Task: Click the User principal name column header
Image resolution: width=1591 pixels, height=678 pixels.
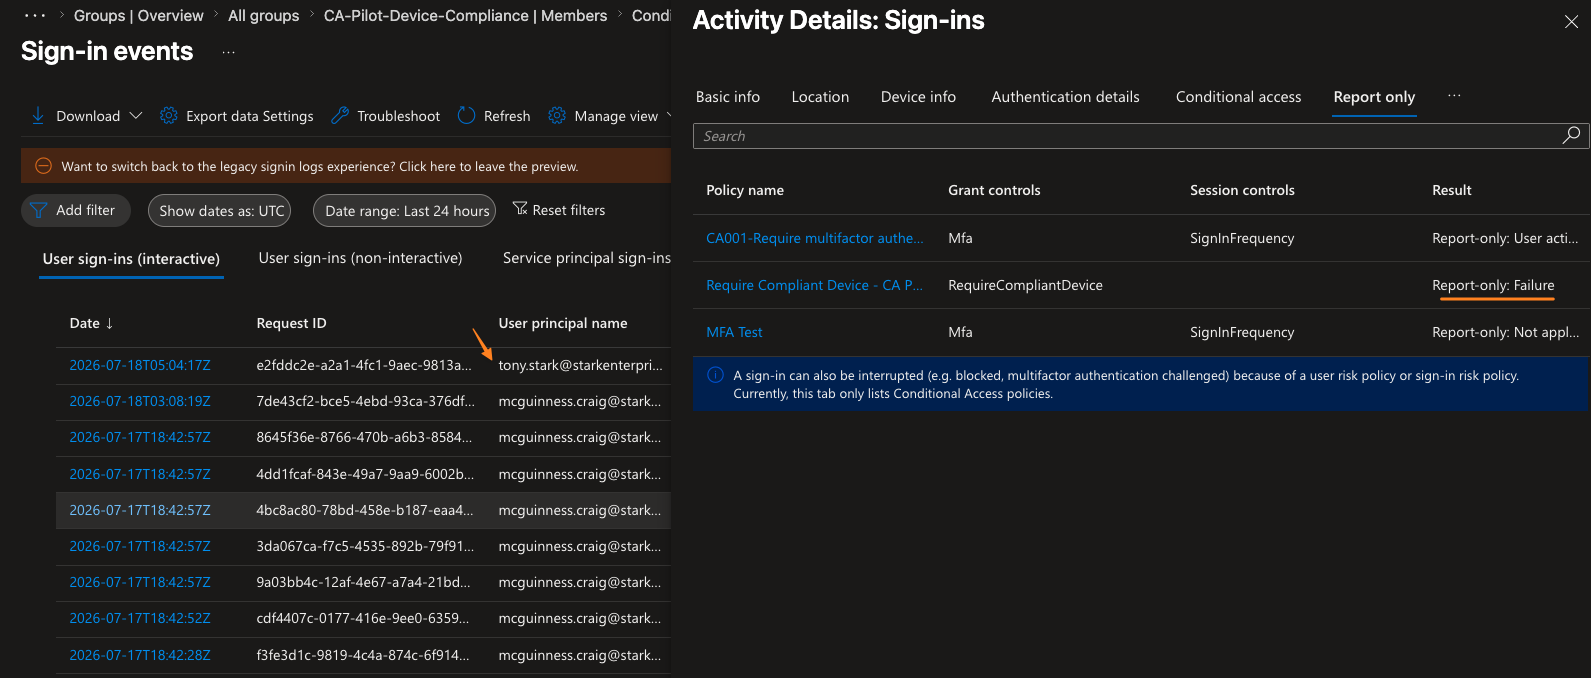Action: click(x=563, y=323)
